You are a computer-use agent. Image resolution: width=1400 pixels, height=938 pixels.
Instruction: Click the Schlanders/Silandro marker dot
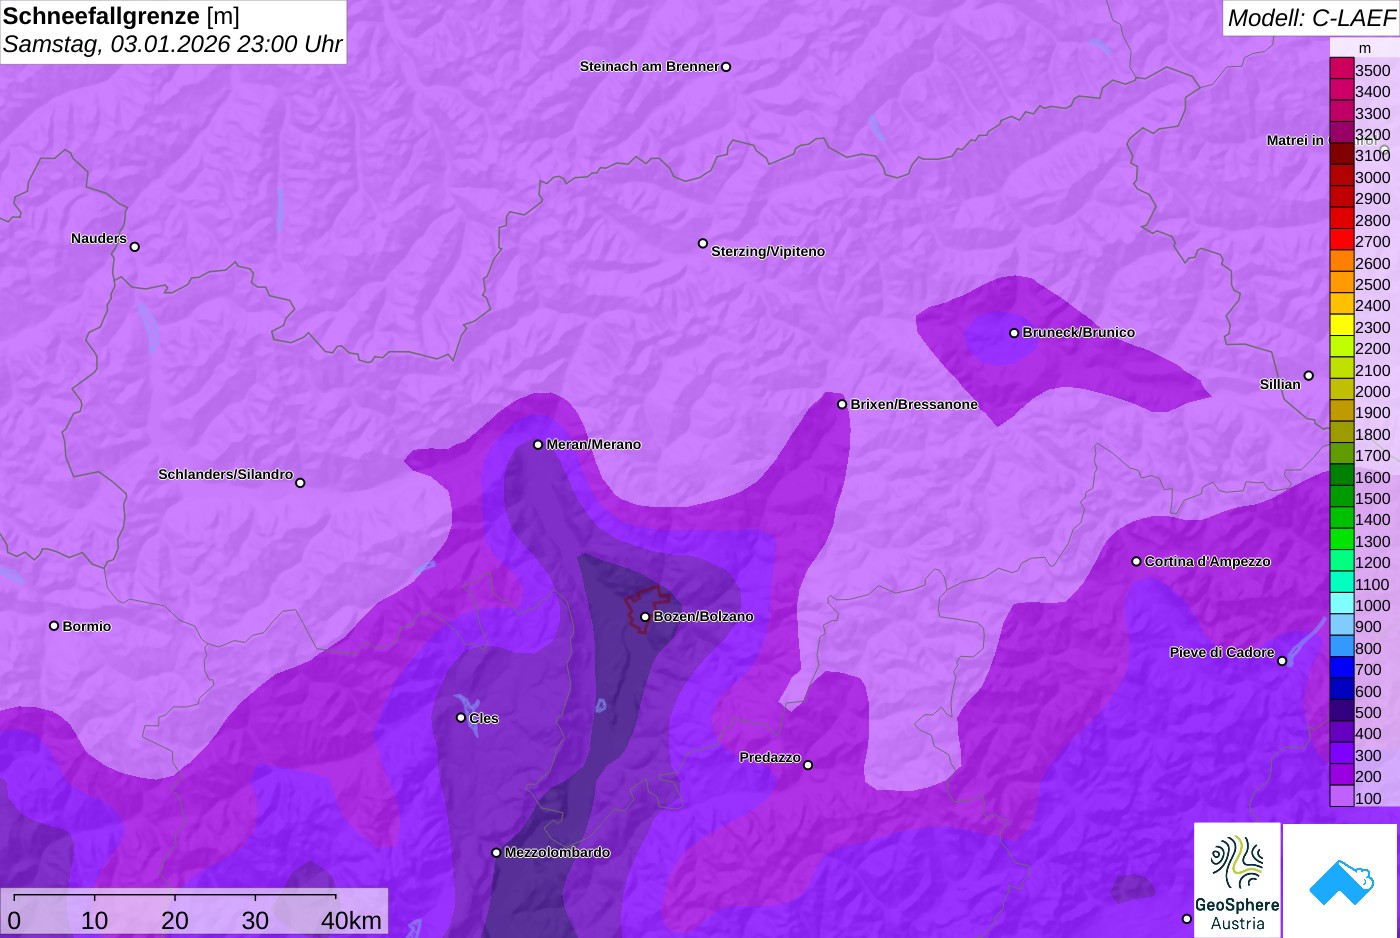[x=300, y=483]
